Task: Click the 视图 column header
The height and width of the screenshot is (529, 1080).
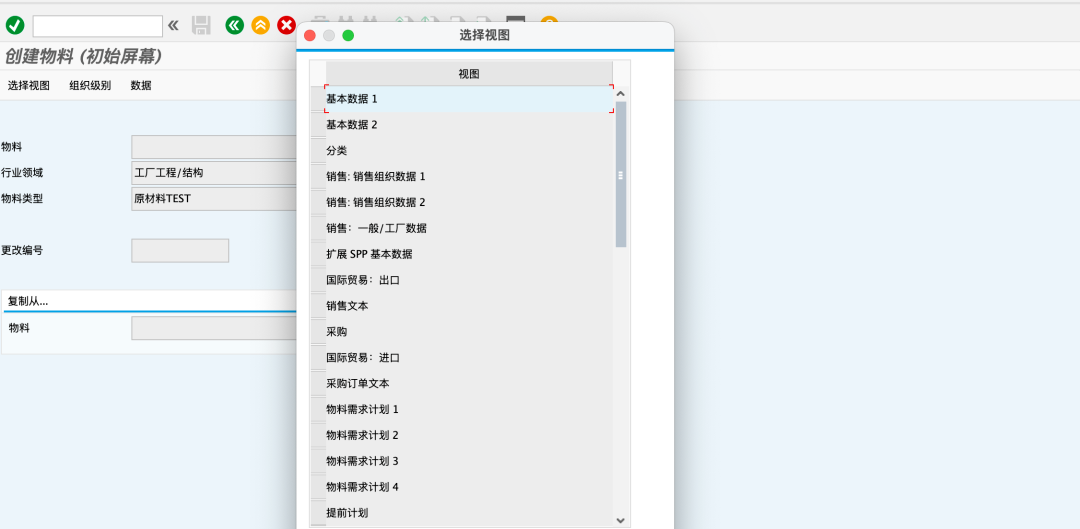Action: pyautogui.click(x=469, y=74)
